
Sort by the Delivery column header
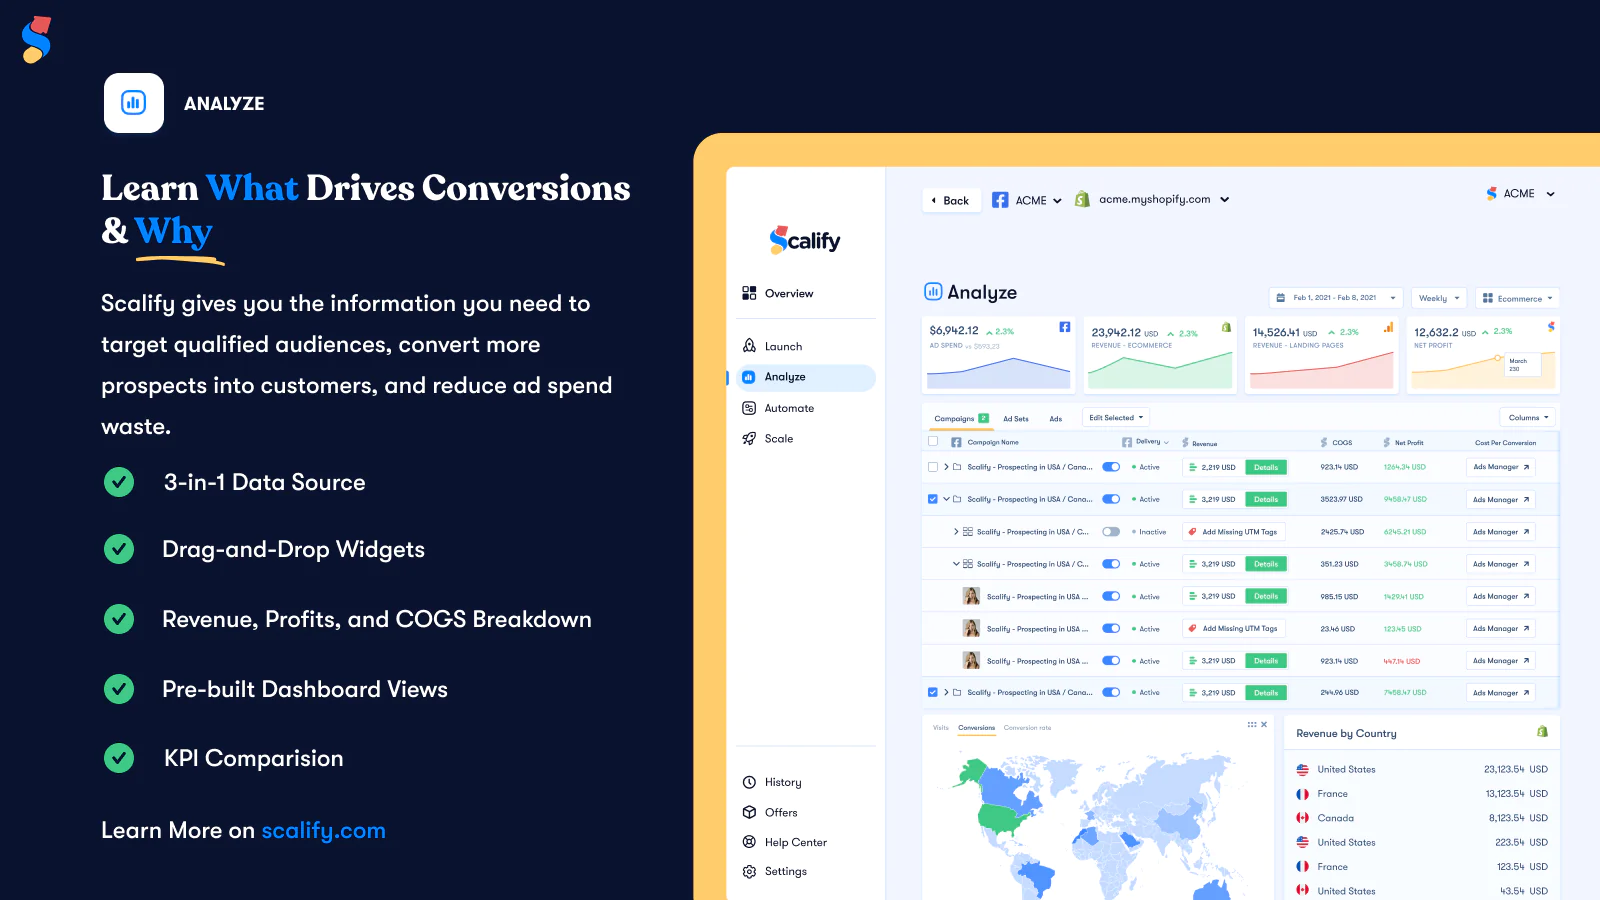click(x=1146, y=442)
